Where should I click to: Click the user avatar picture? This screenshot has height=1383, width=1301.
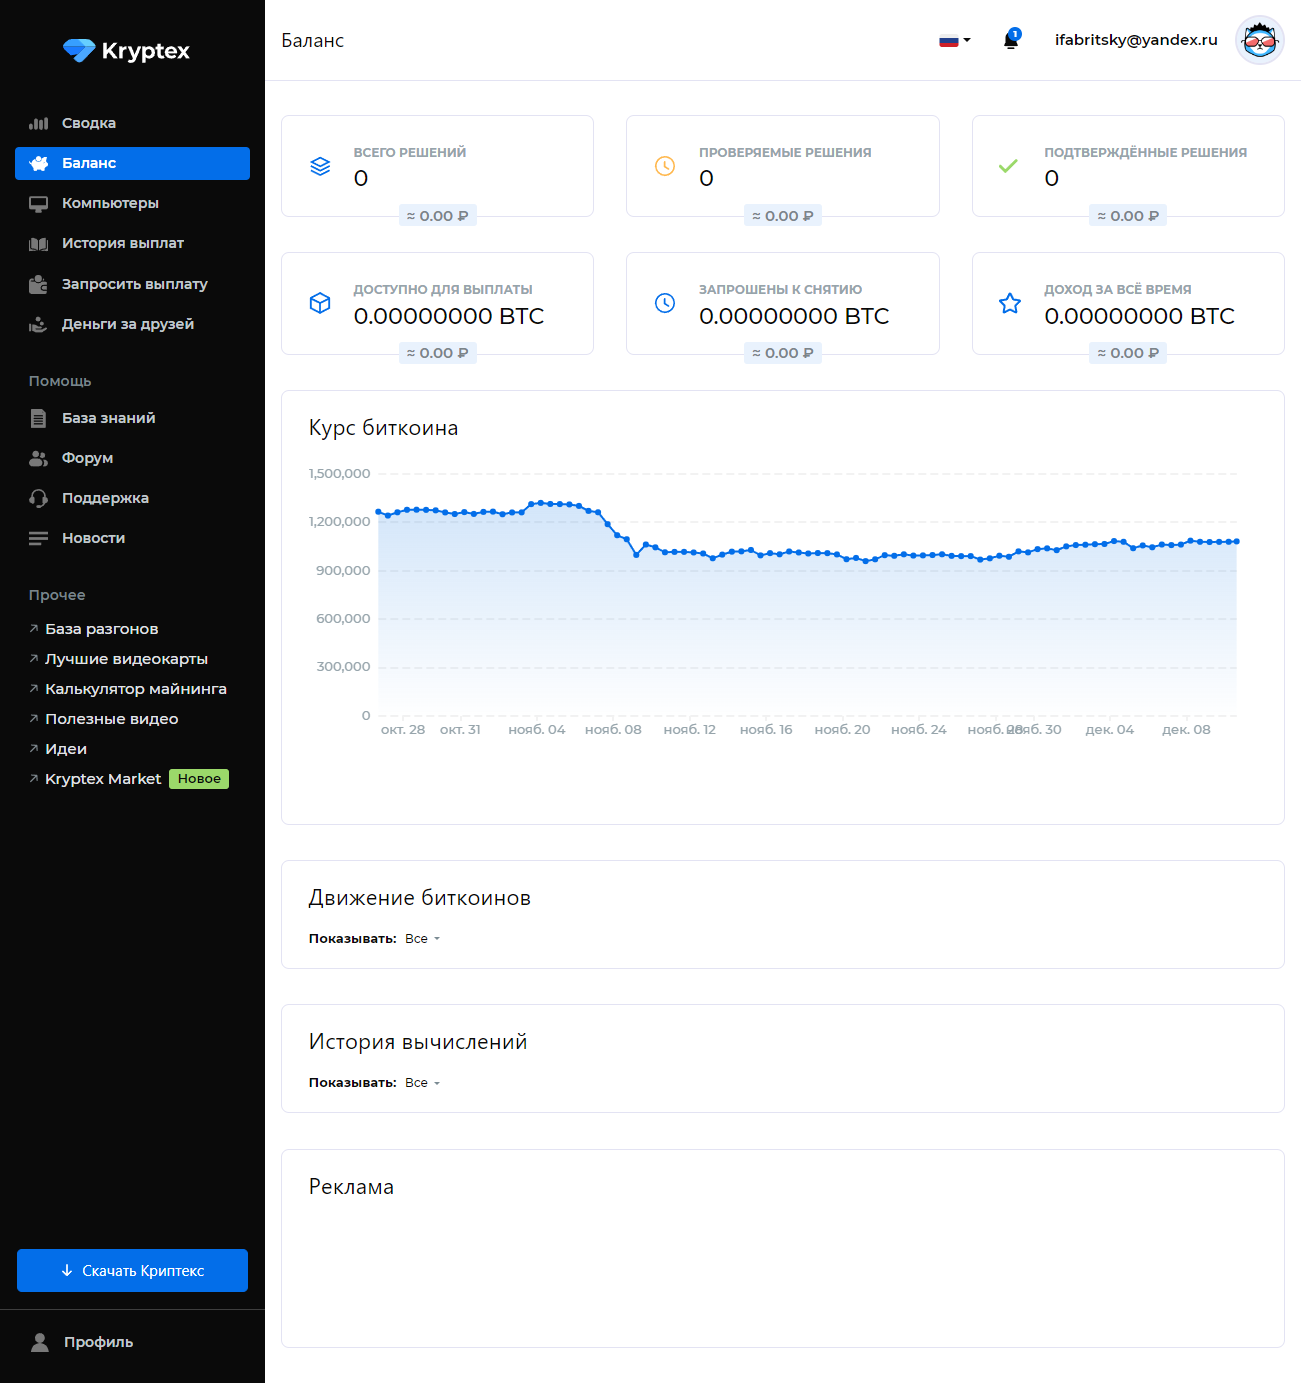pyautogui.click(x=1260, y=40)
